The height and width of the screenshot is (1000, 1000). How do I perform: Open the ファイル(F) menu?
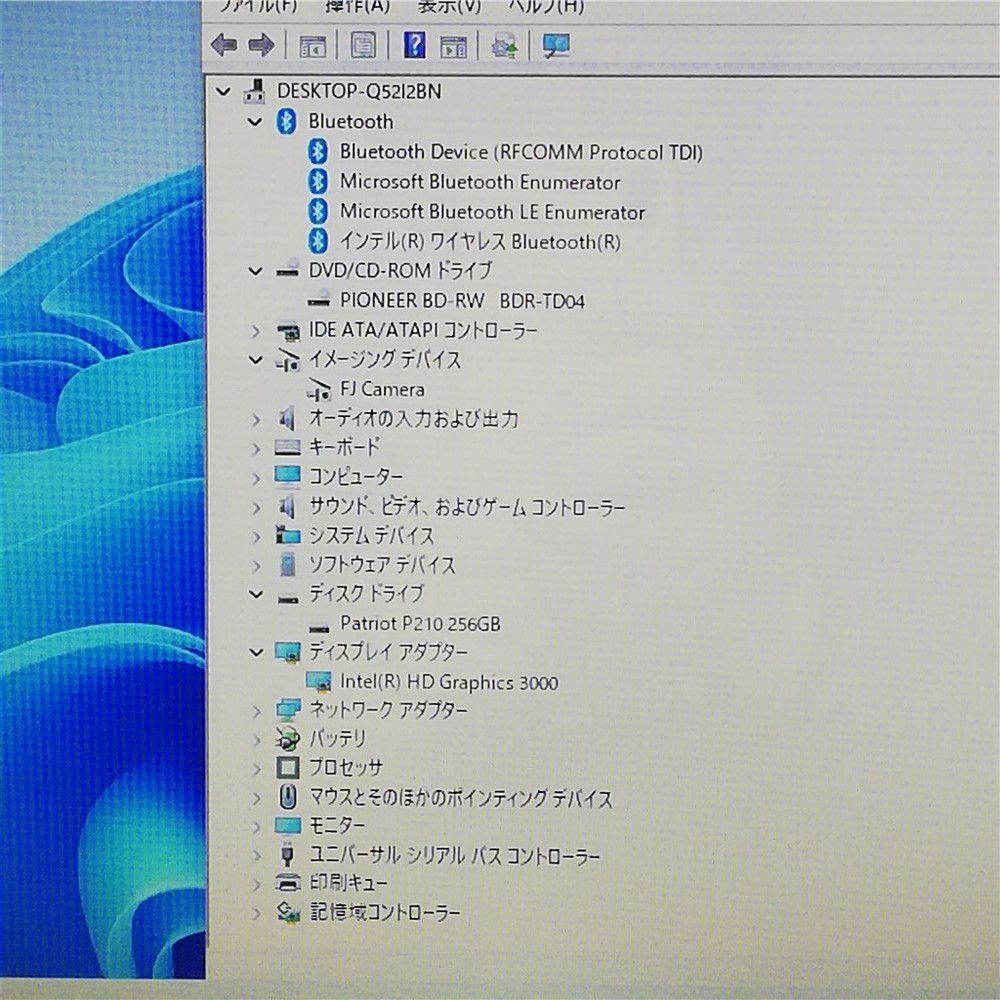(258, 6)
